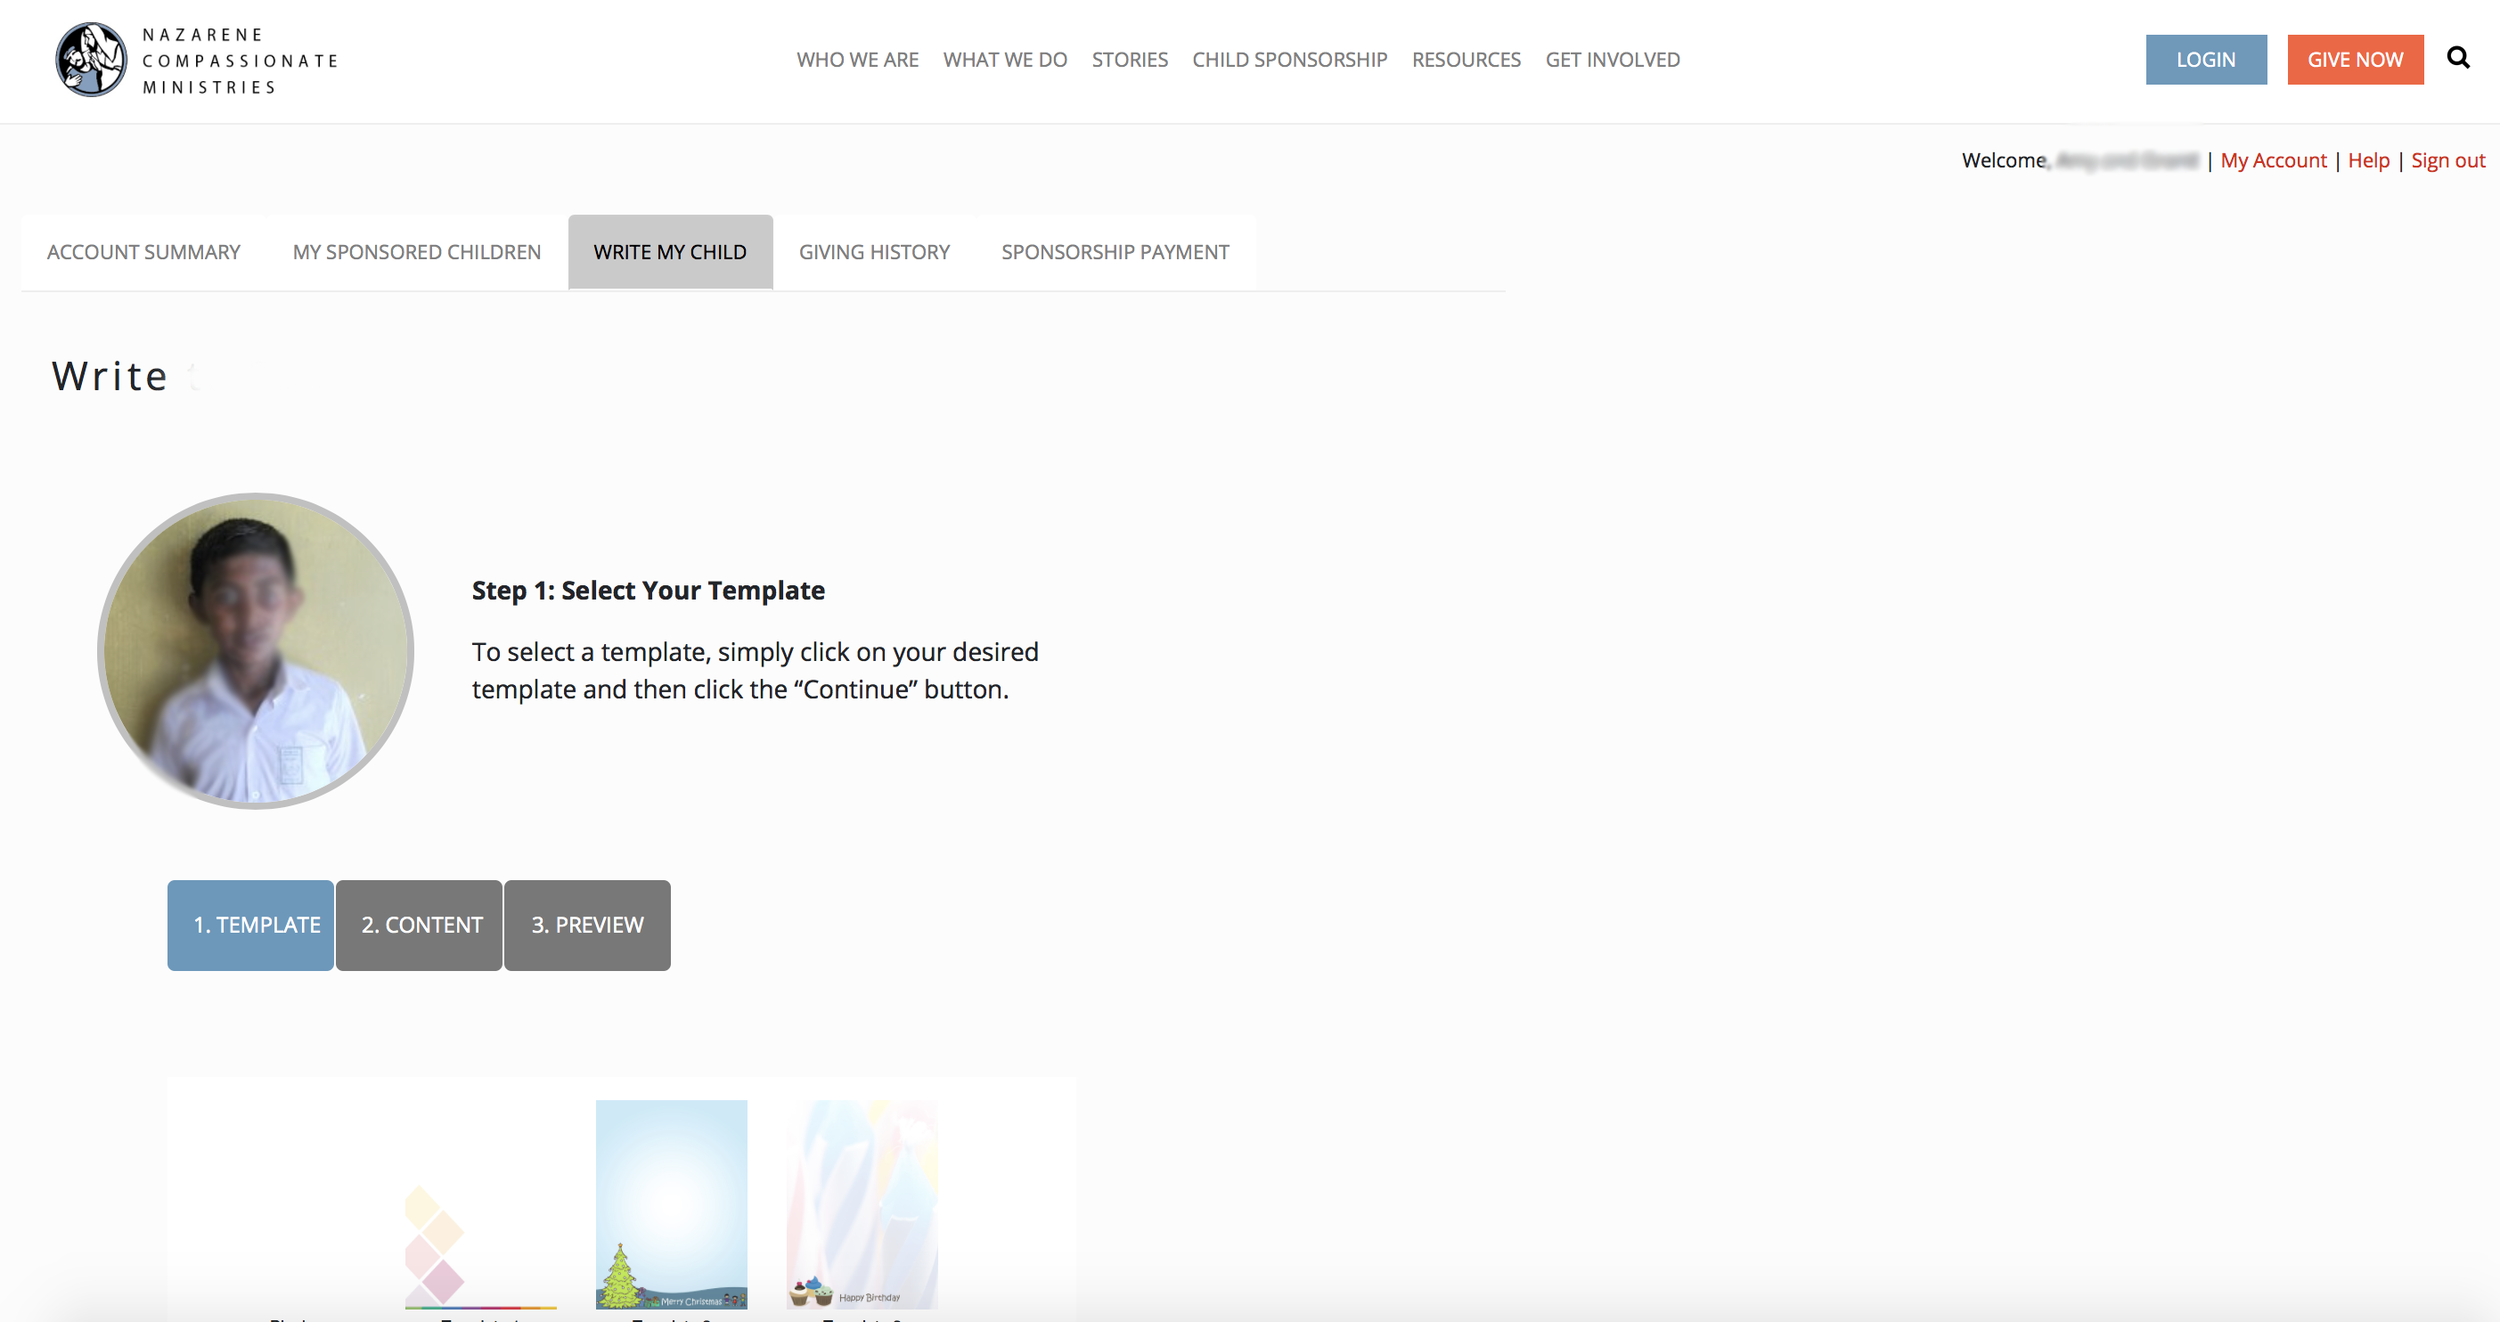Go to the 3. Preview step
The image size is (2500, 1322).
click(587, 925)
